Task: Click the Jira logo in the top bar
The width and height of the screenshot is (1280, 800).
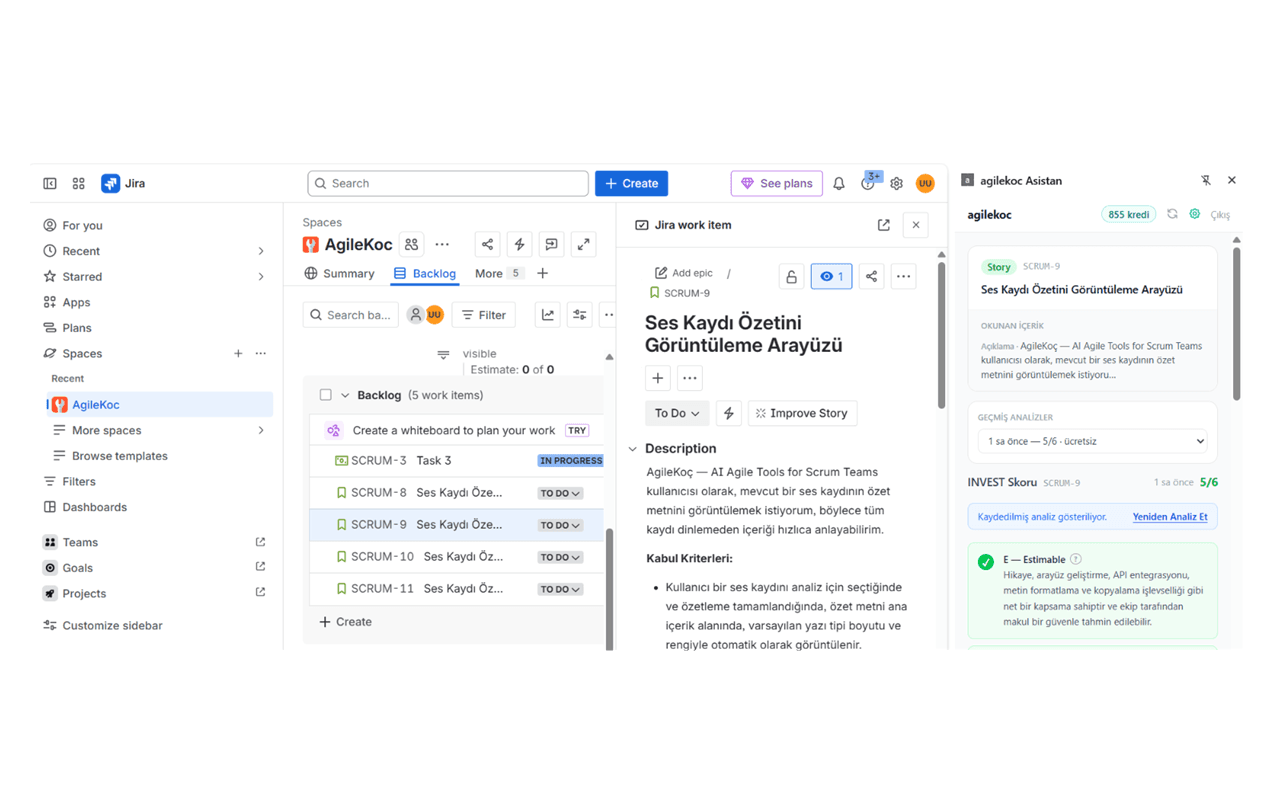Action: click(x=124, y=183)
